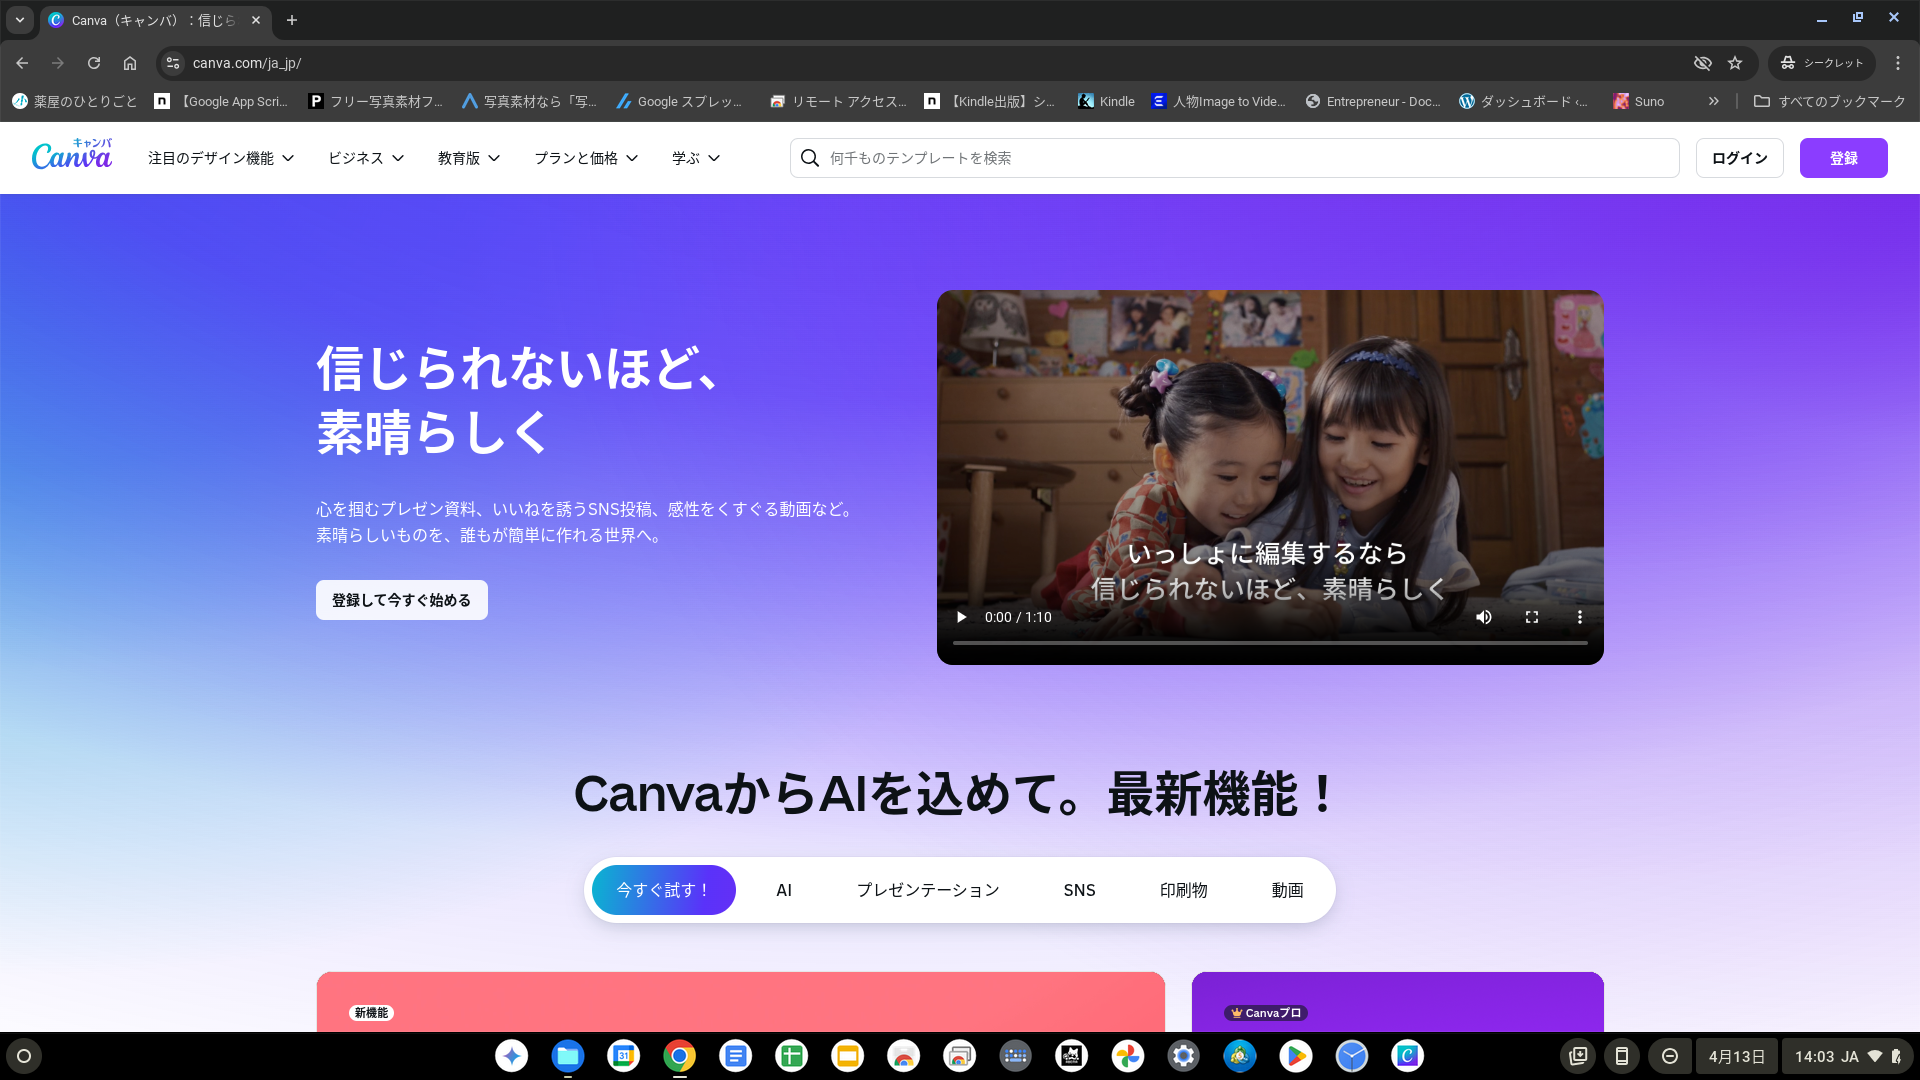
Task: Open the browser home page
Action: (130, 63)
